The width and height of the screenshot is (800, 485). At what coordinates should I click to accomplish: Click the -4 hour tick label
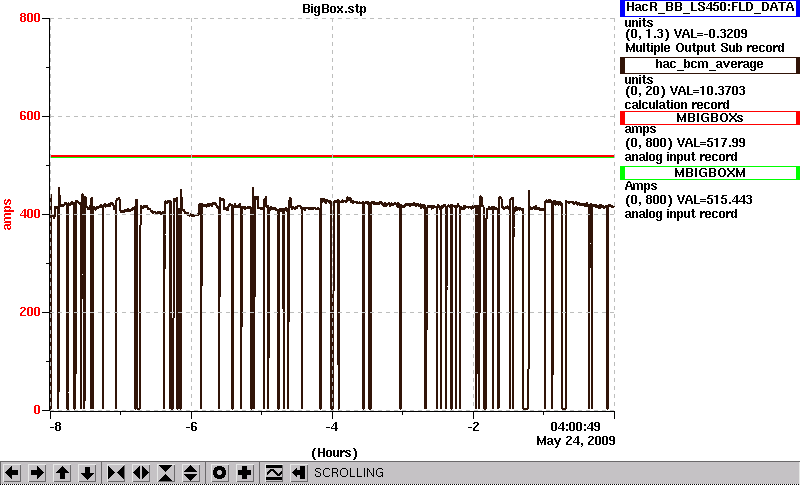pos(332,426)
